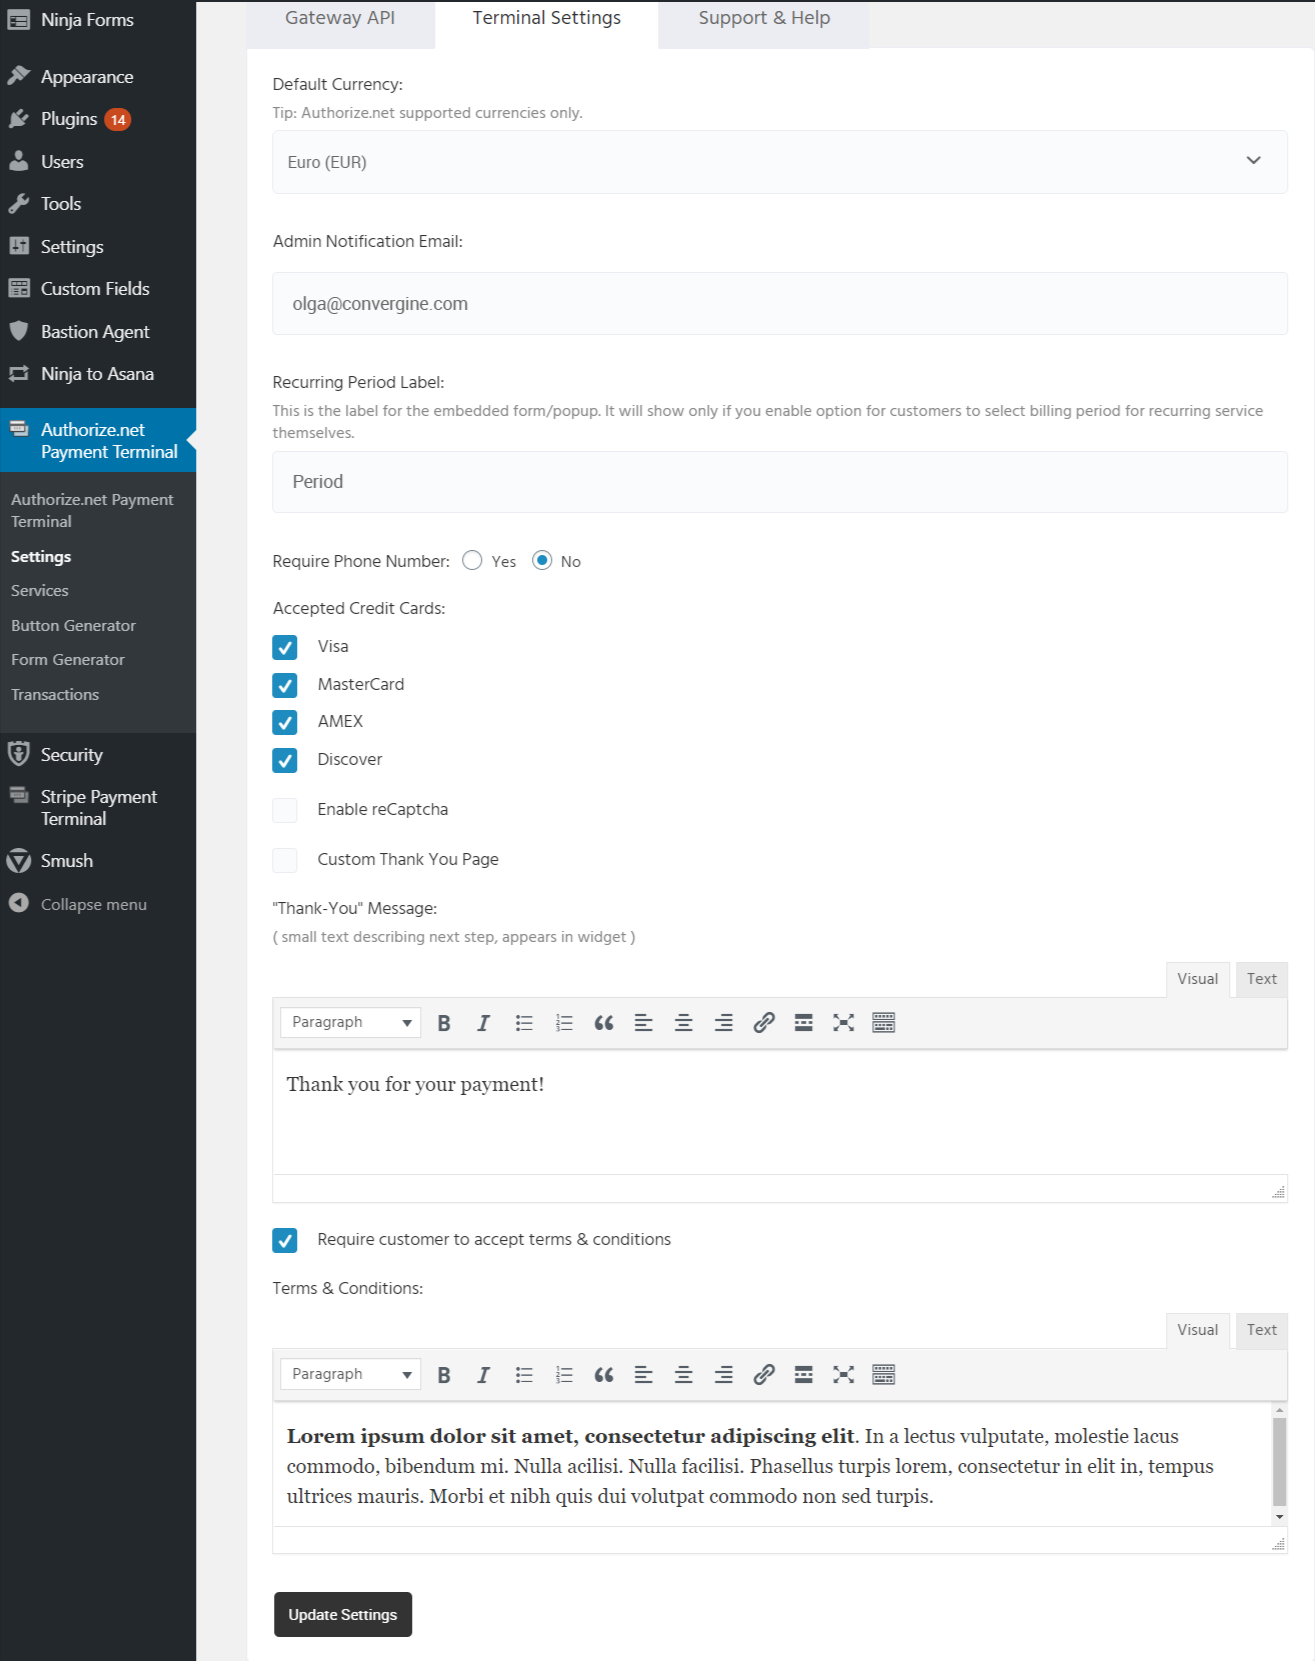
Task: Toggle fullscreen in Terms & Conditions editor
Action: click(843, 1375)
